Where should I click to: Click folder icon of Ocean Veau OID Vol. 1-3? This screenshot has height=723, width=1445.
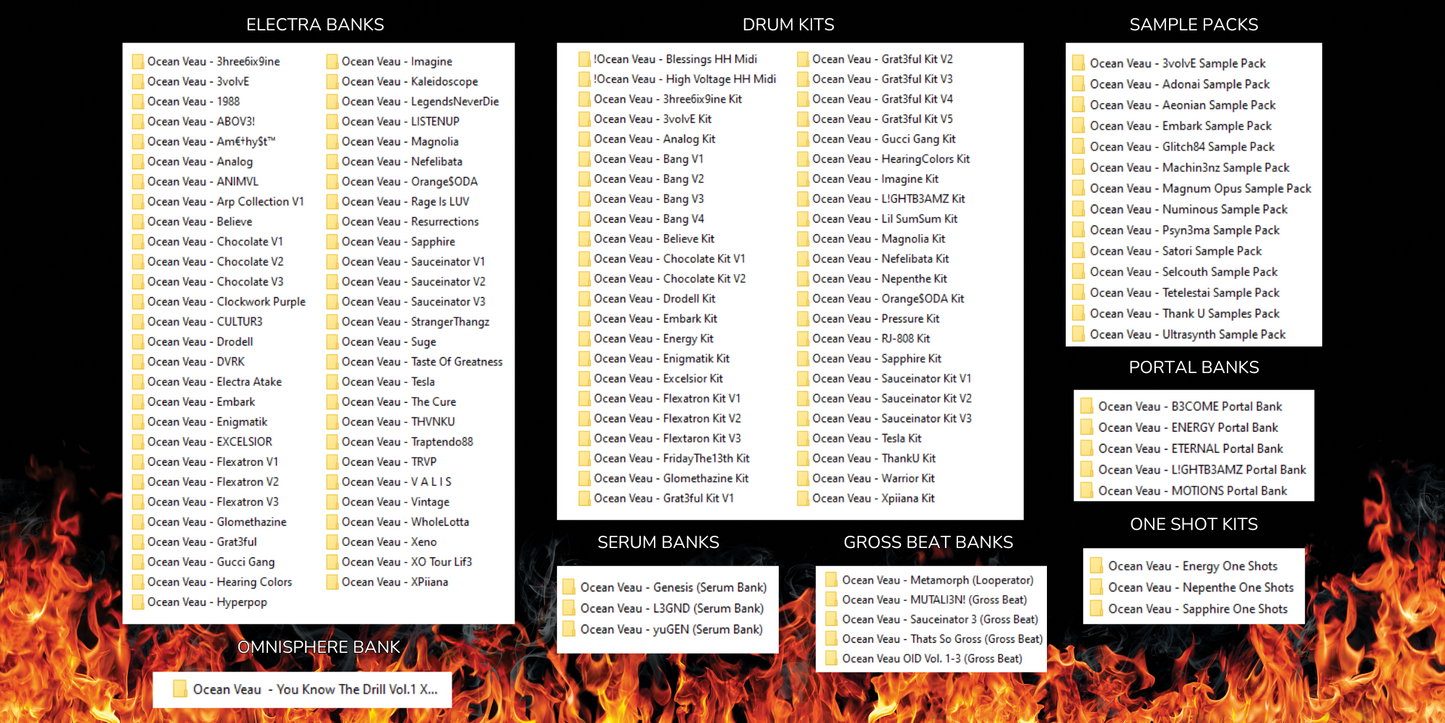click(x=831, y=658)
